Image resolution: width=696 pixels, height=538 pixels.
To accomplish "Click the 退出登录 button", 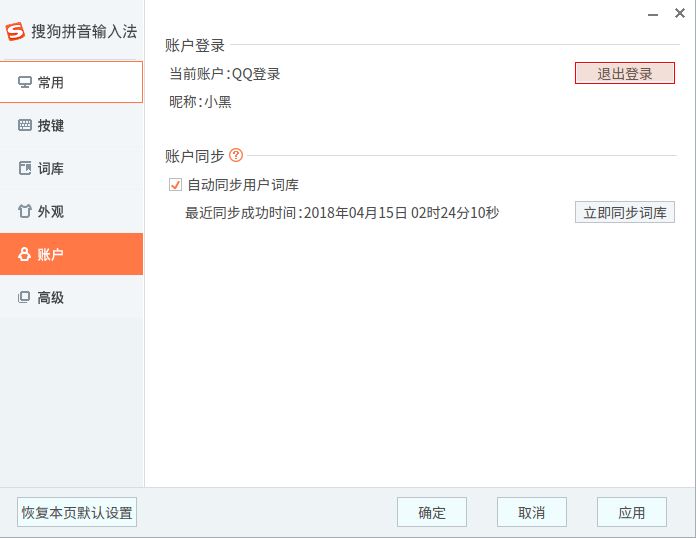I will (625, 73).
